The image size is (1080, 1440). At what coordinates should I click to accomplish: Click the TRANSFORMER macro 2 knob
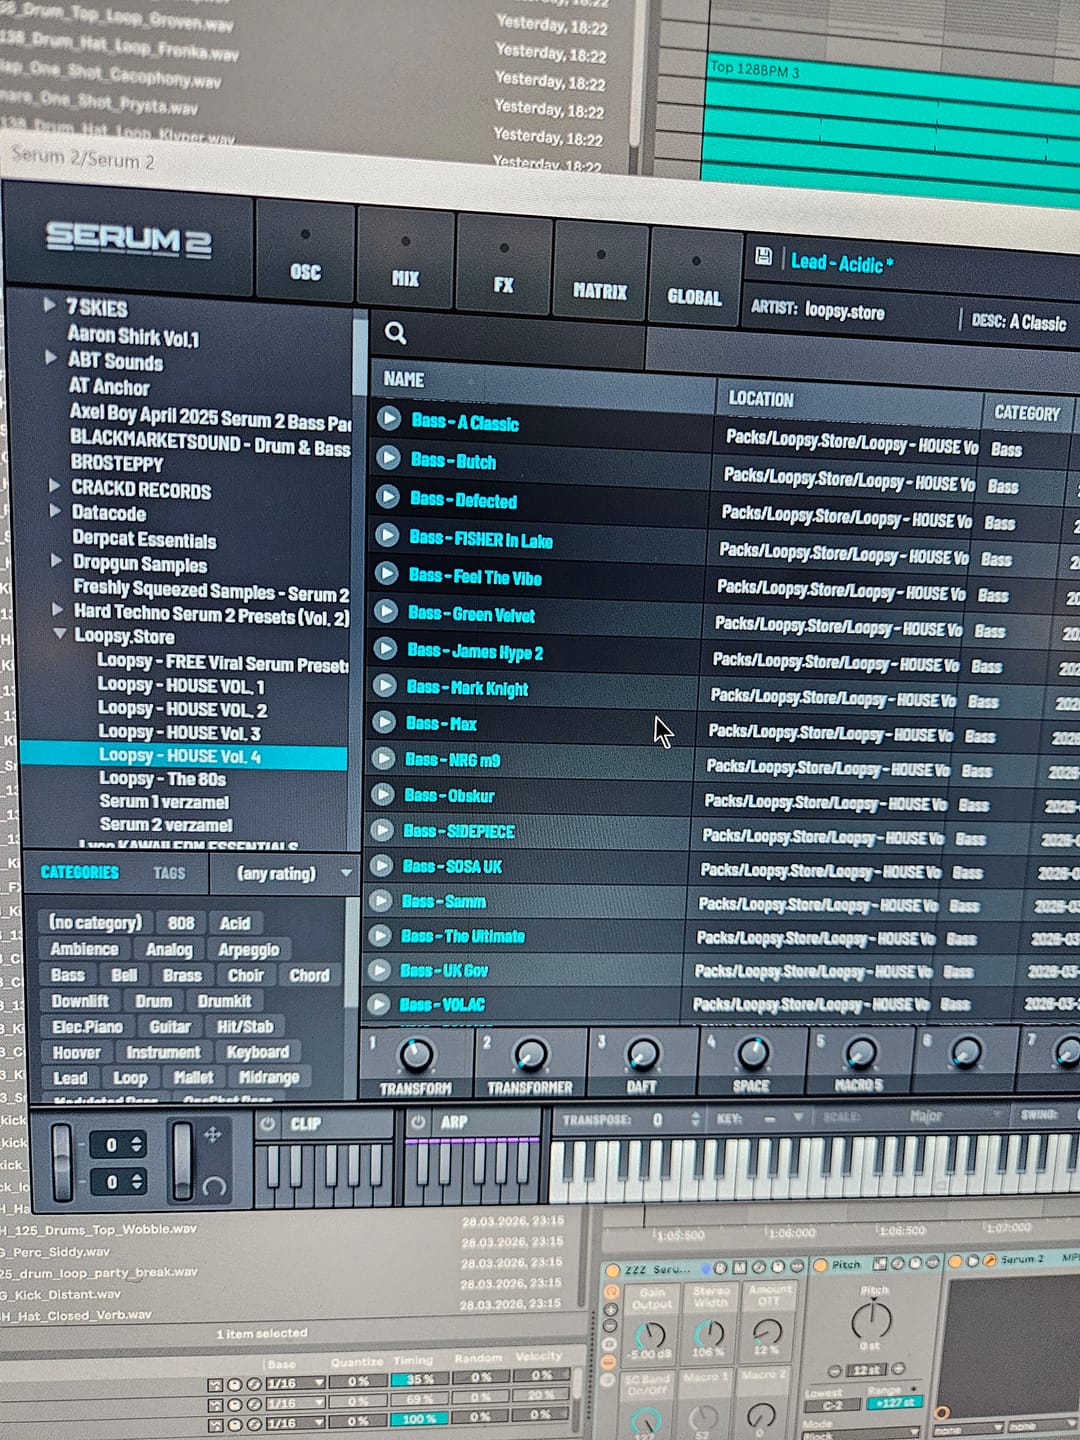530,1054
